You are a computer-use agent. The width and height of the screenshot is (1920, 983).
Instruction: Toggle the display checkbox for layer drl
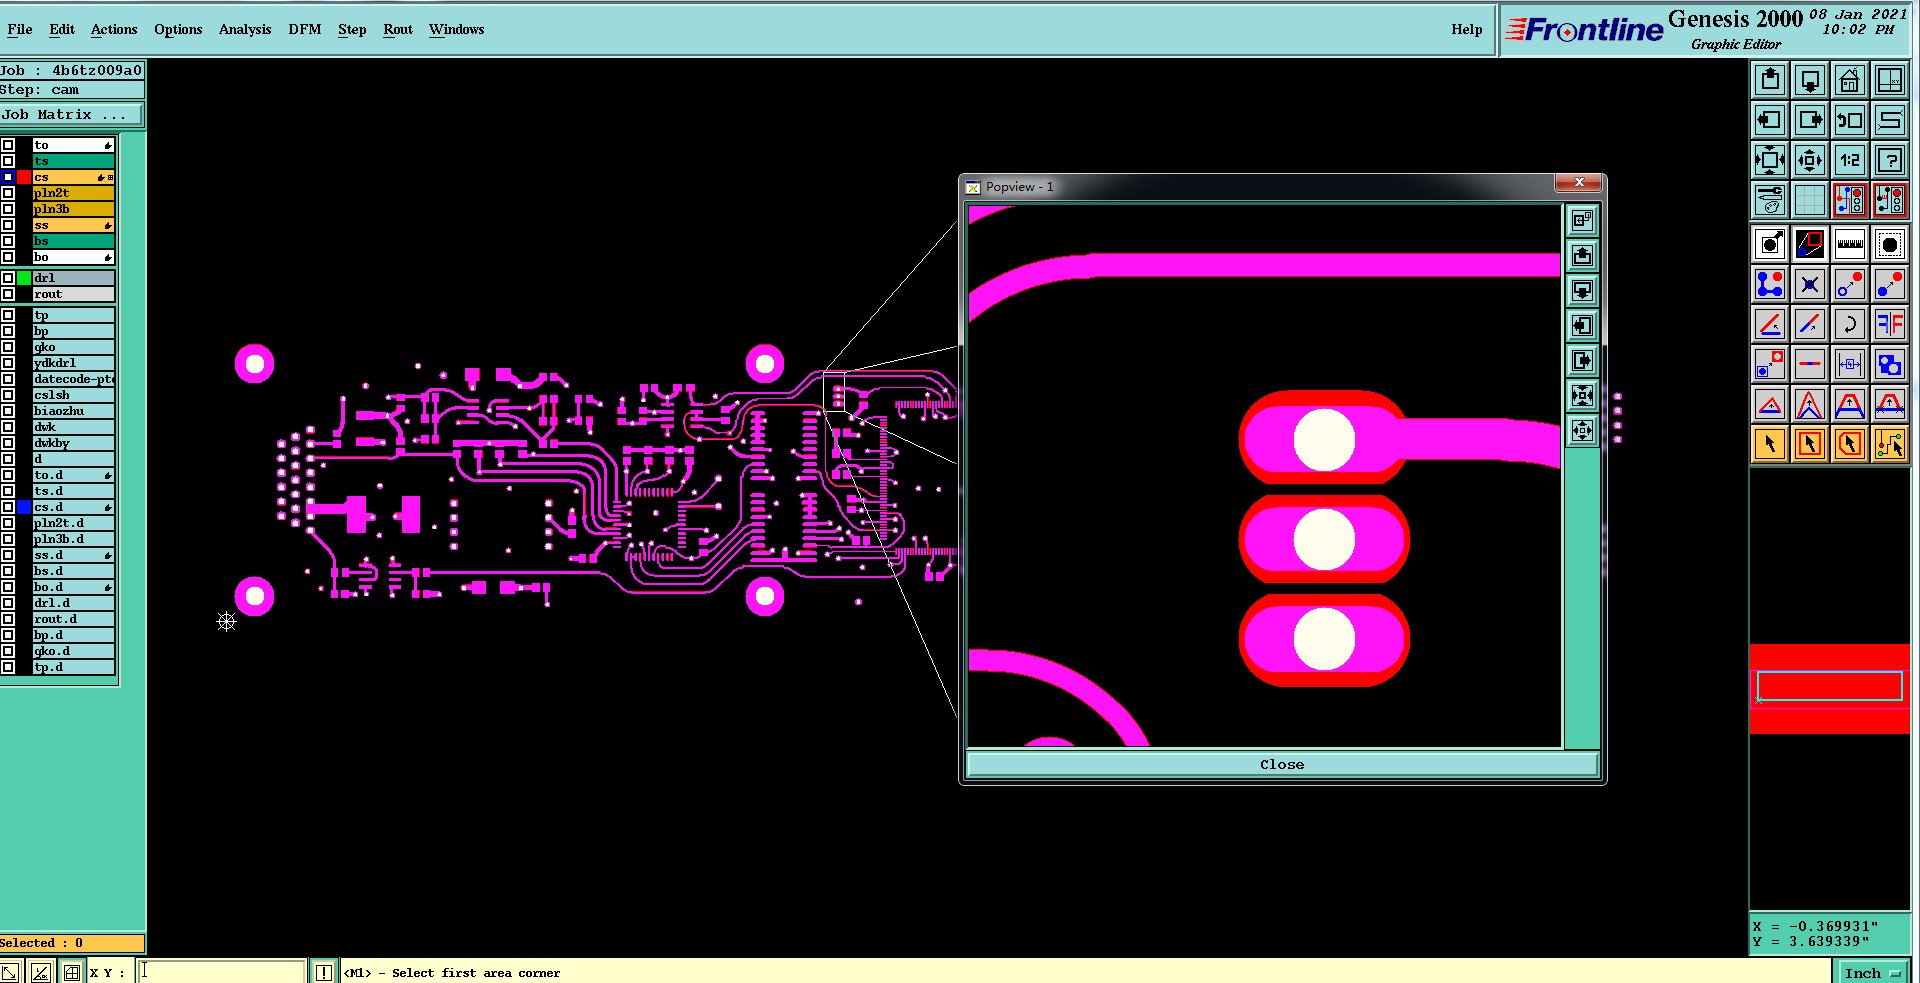click(x=8, y=278)
